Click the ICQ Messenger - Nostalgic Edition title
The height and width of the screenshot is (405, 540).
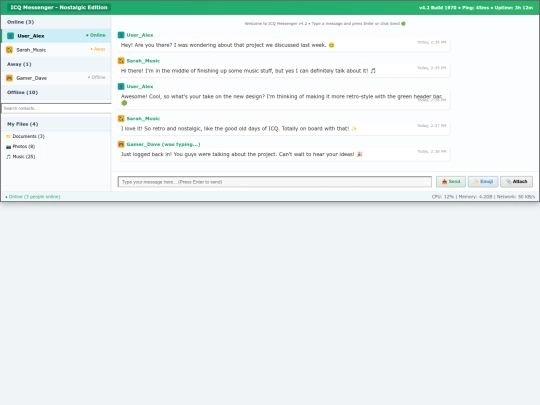pyautogui.click(x=59, y=8)
